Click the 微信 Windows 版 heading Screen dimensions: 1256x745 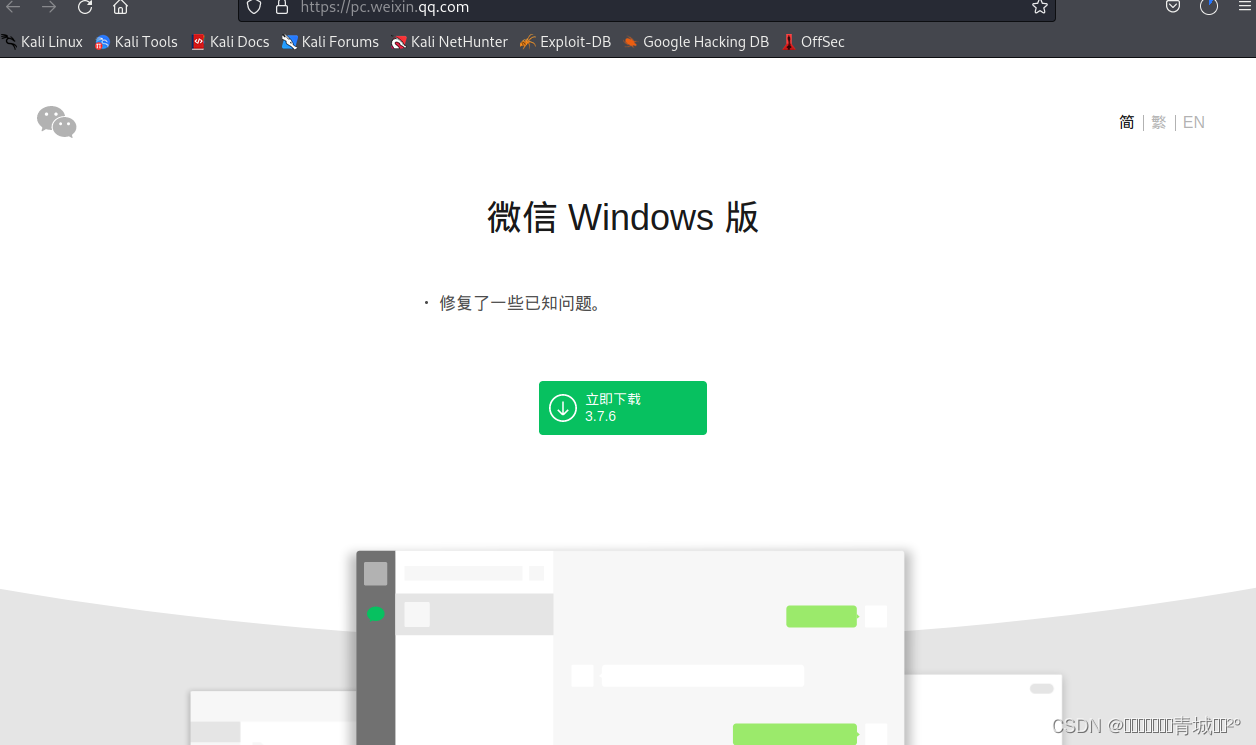(623, 217)
